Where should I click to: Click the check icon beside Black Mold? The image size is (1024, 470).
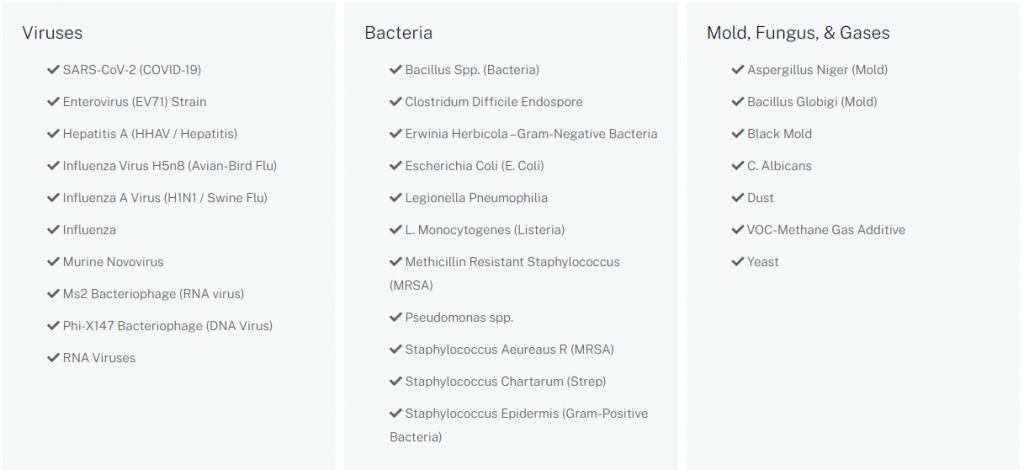(x=737, y=134)
